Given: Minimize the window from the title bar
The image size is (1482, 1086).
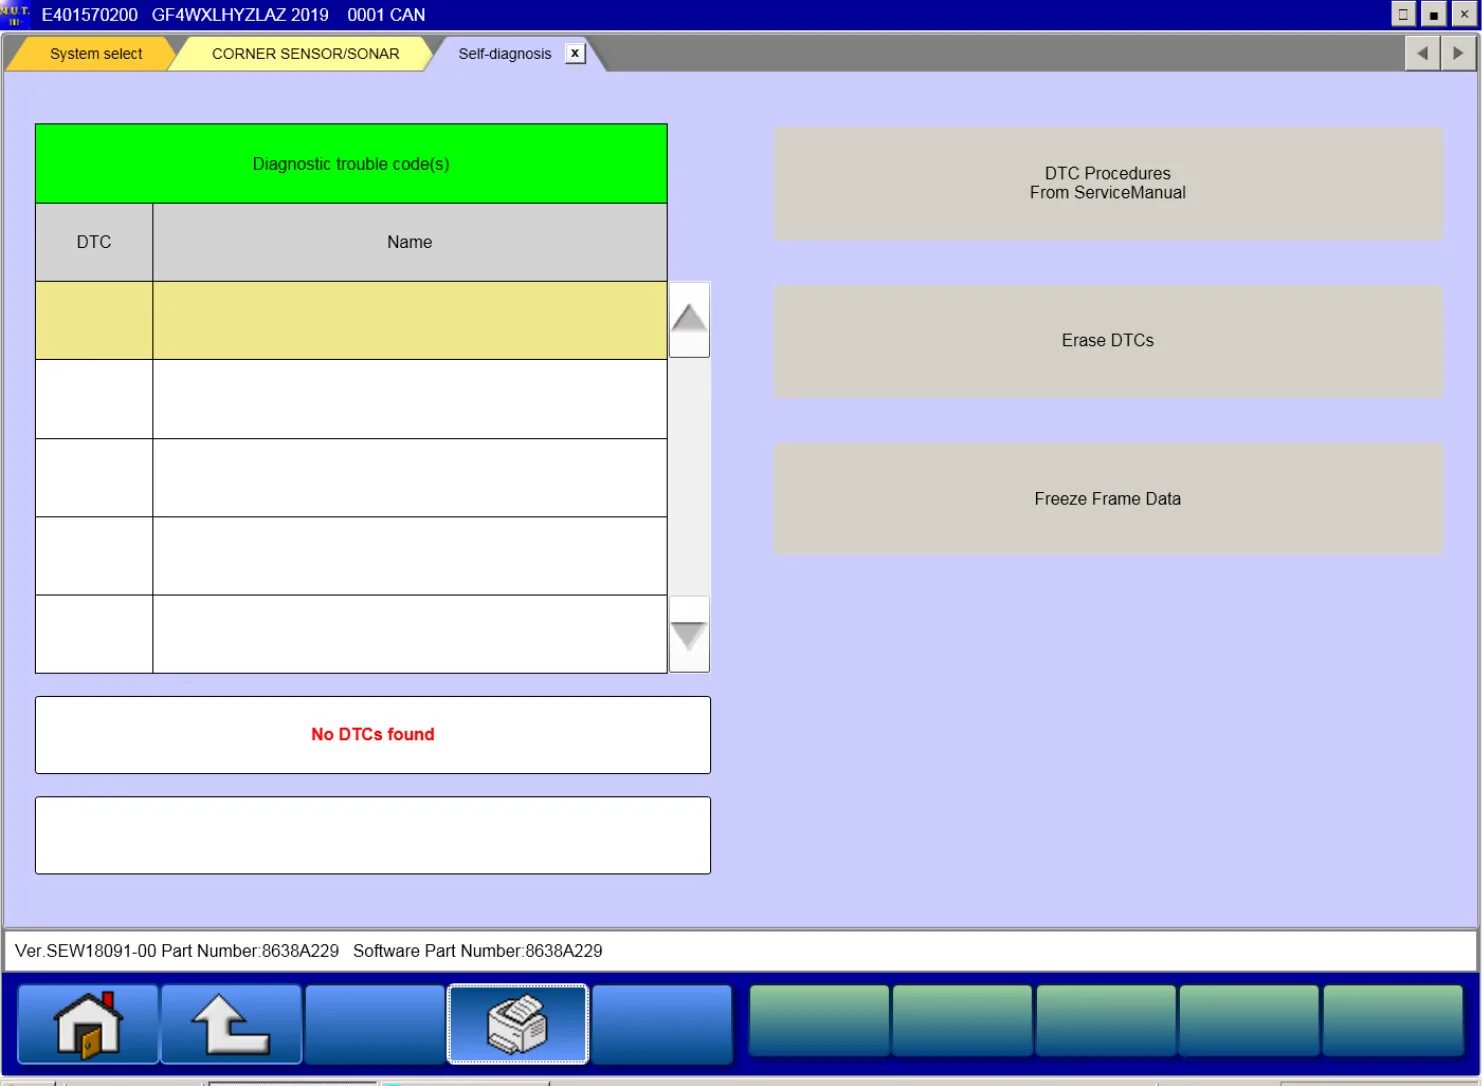Looking at the screenshot, I should pyautogui.click(x=1403, y=14).
